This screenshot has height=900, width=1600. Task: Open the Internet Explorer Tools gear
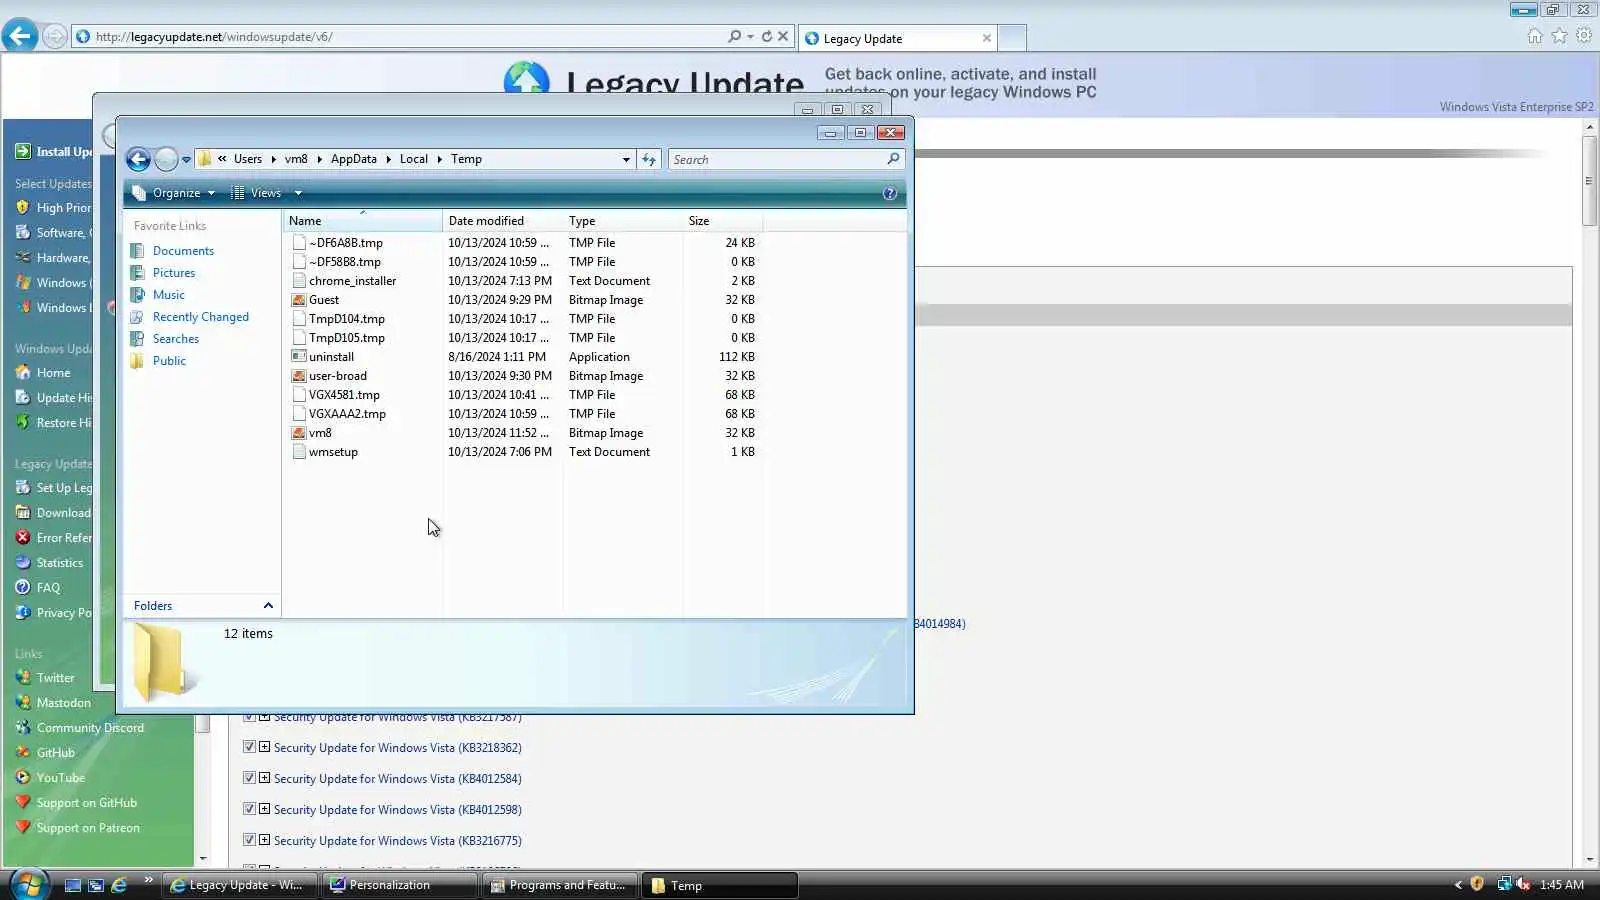(1584, 36)
